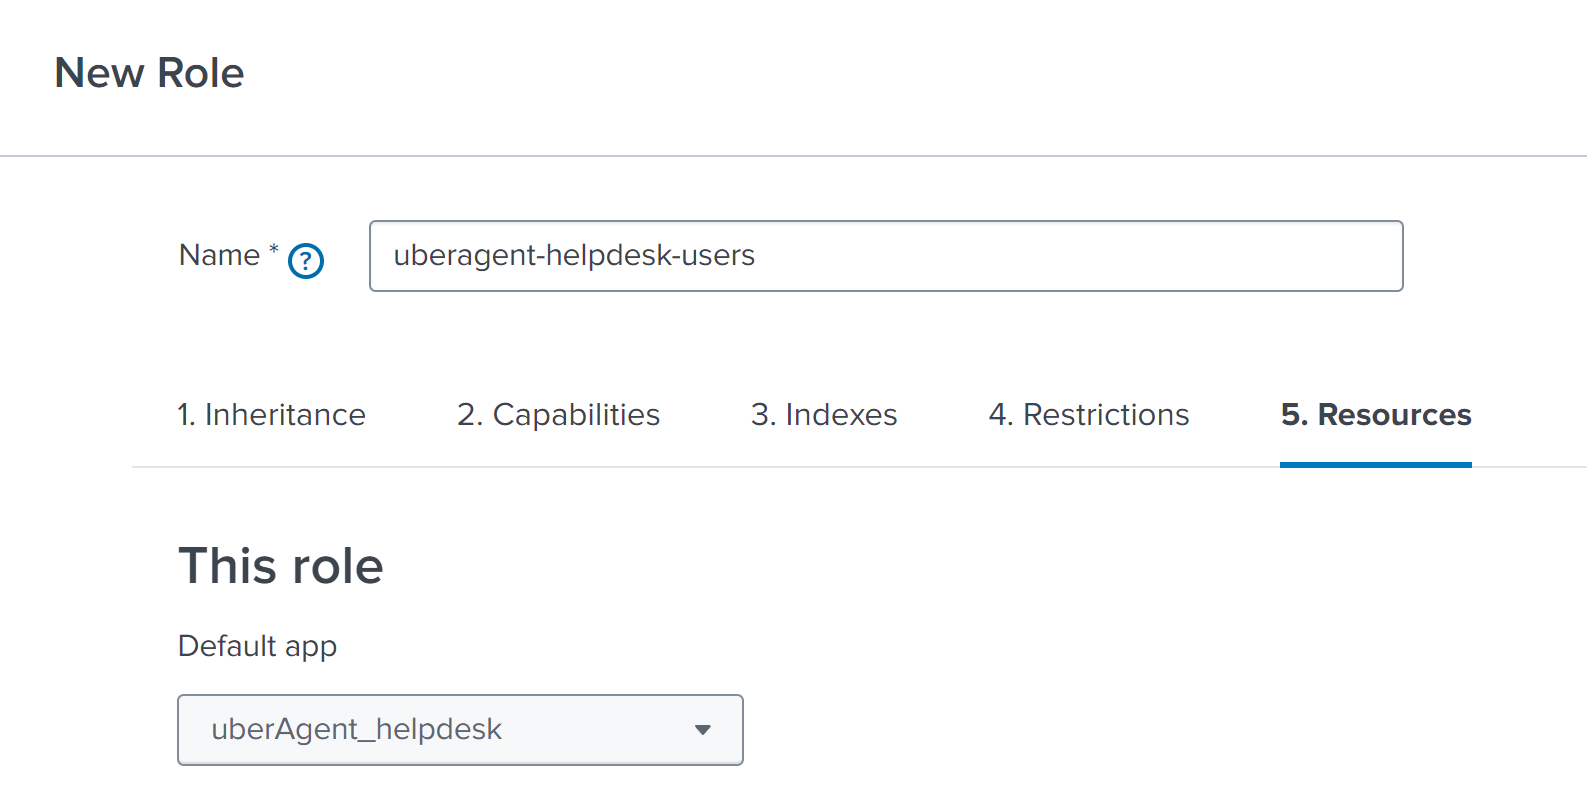Focus the role Name input field
This screenshot has width=1587, height=806.
[x=885, y=256]
